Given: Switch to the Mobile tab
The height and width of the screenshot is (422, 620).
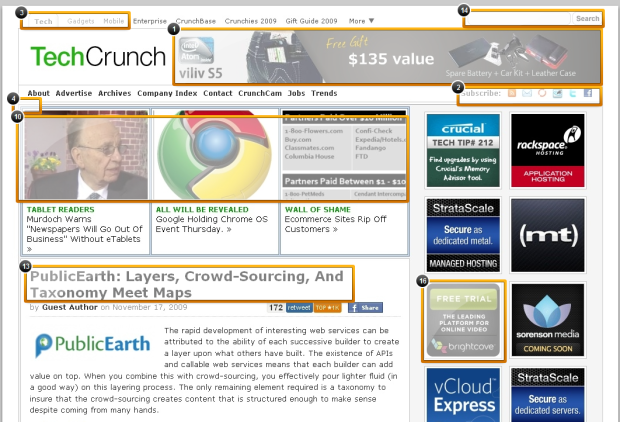Looking at the screenshot, I should [113, 21].
